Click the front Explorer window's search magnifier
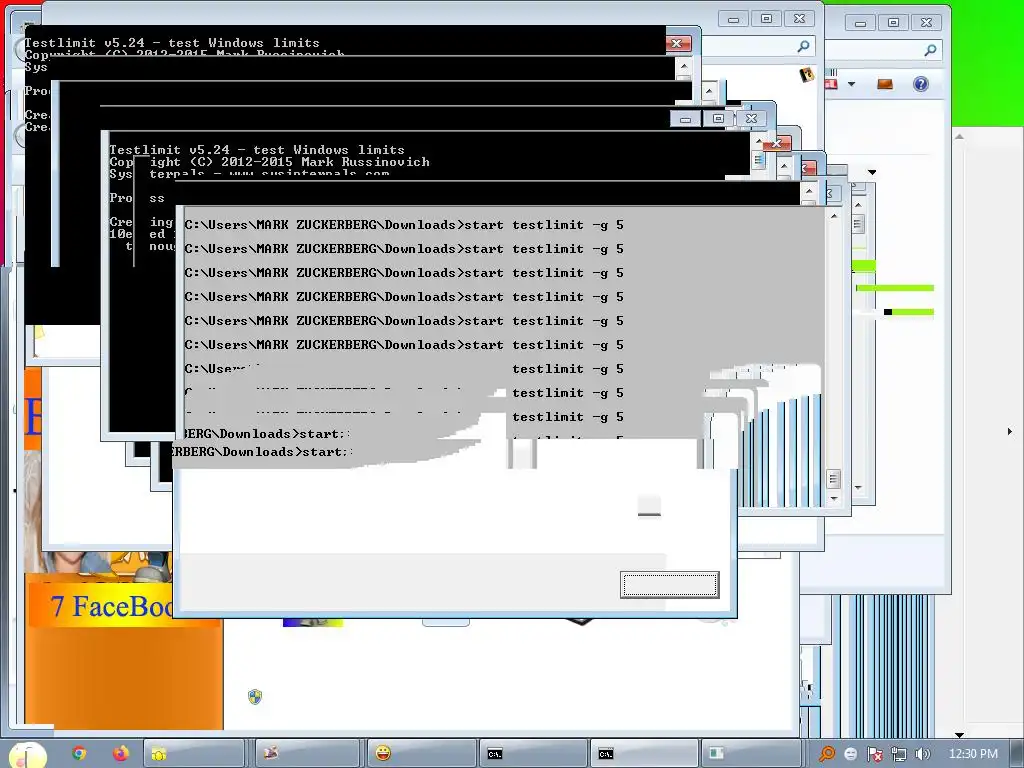The height and width of the screenshot is (768, 1024). (x=804, y=46)
